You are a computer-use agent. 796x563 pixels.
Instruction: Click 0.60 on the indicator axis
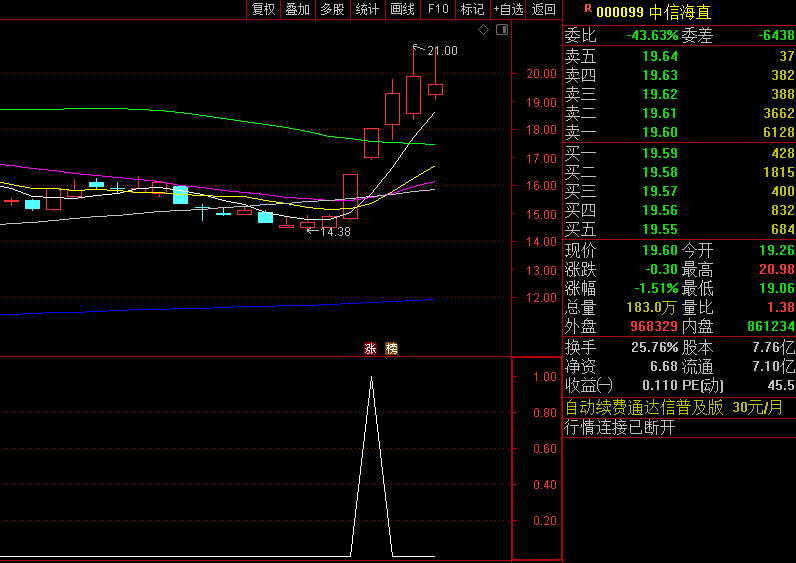(x=545, y=449)
